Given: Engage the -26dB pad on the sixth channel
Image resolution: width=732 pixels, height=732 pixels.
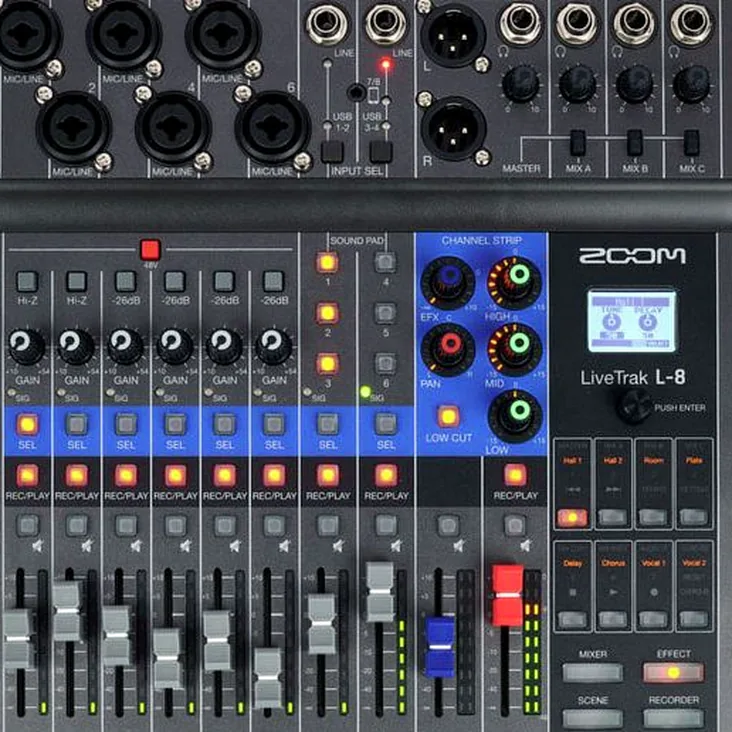Looking at the screenshot, I should point(274,282).
